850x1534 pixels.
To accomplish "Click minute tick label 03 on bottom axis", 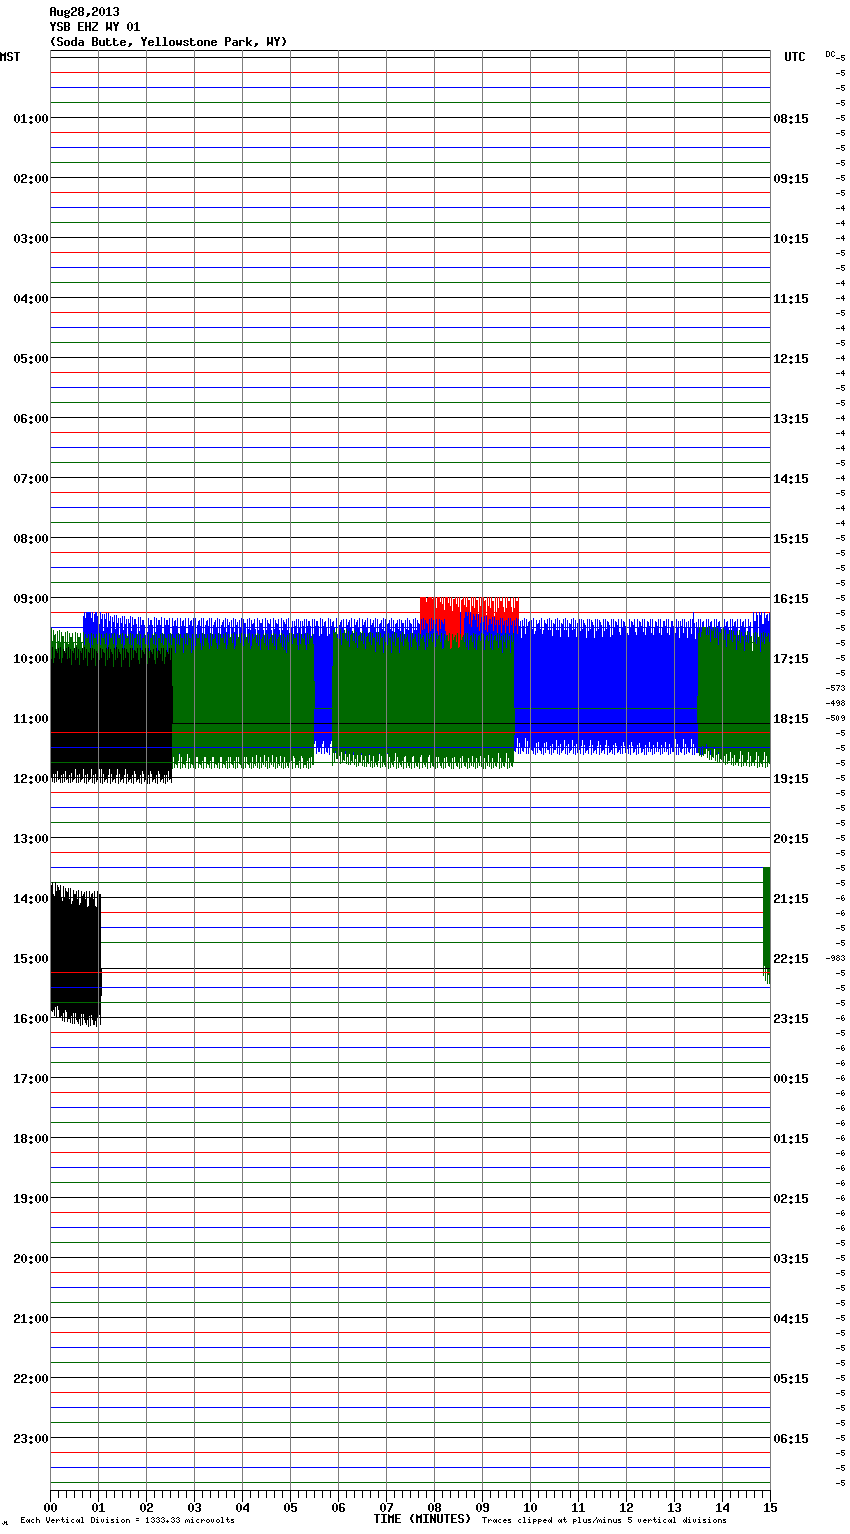I will pos(194,1507).
